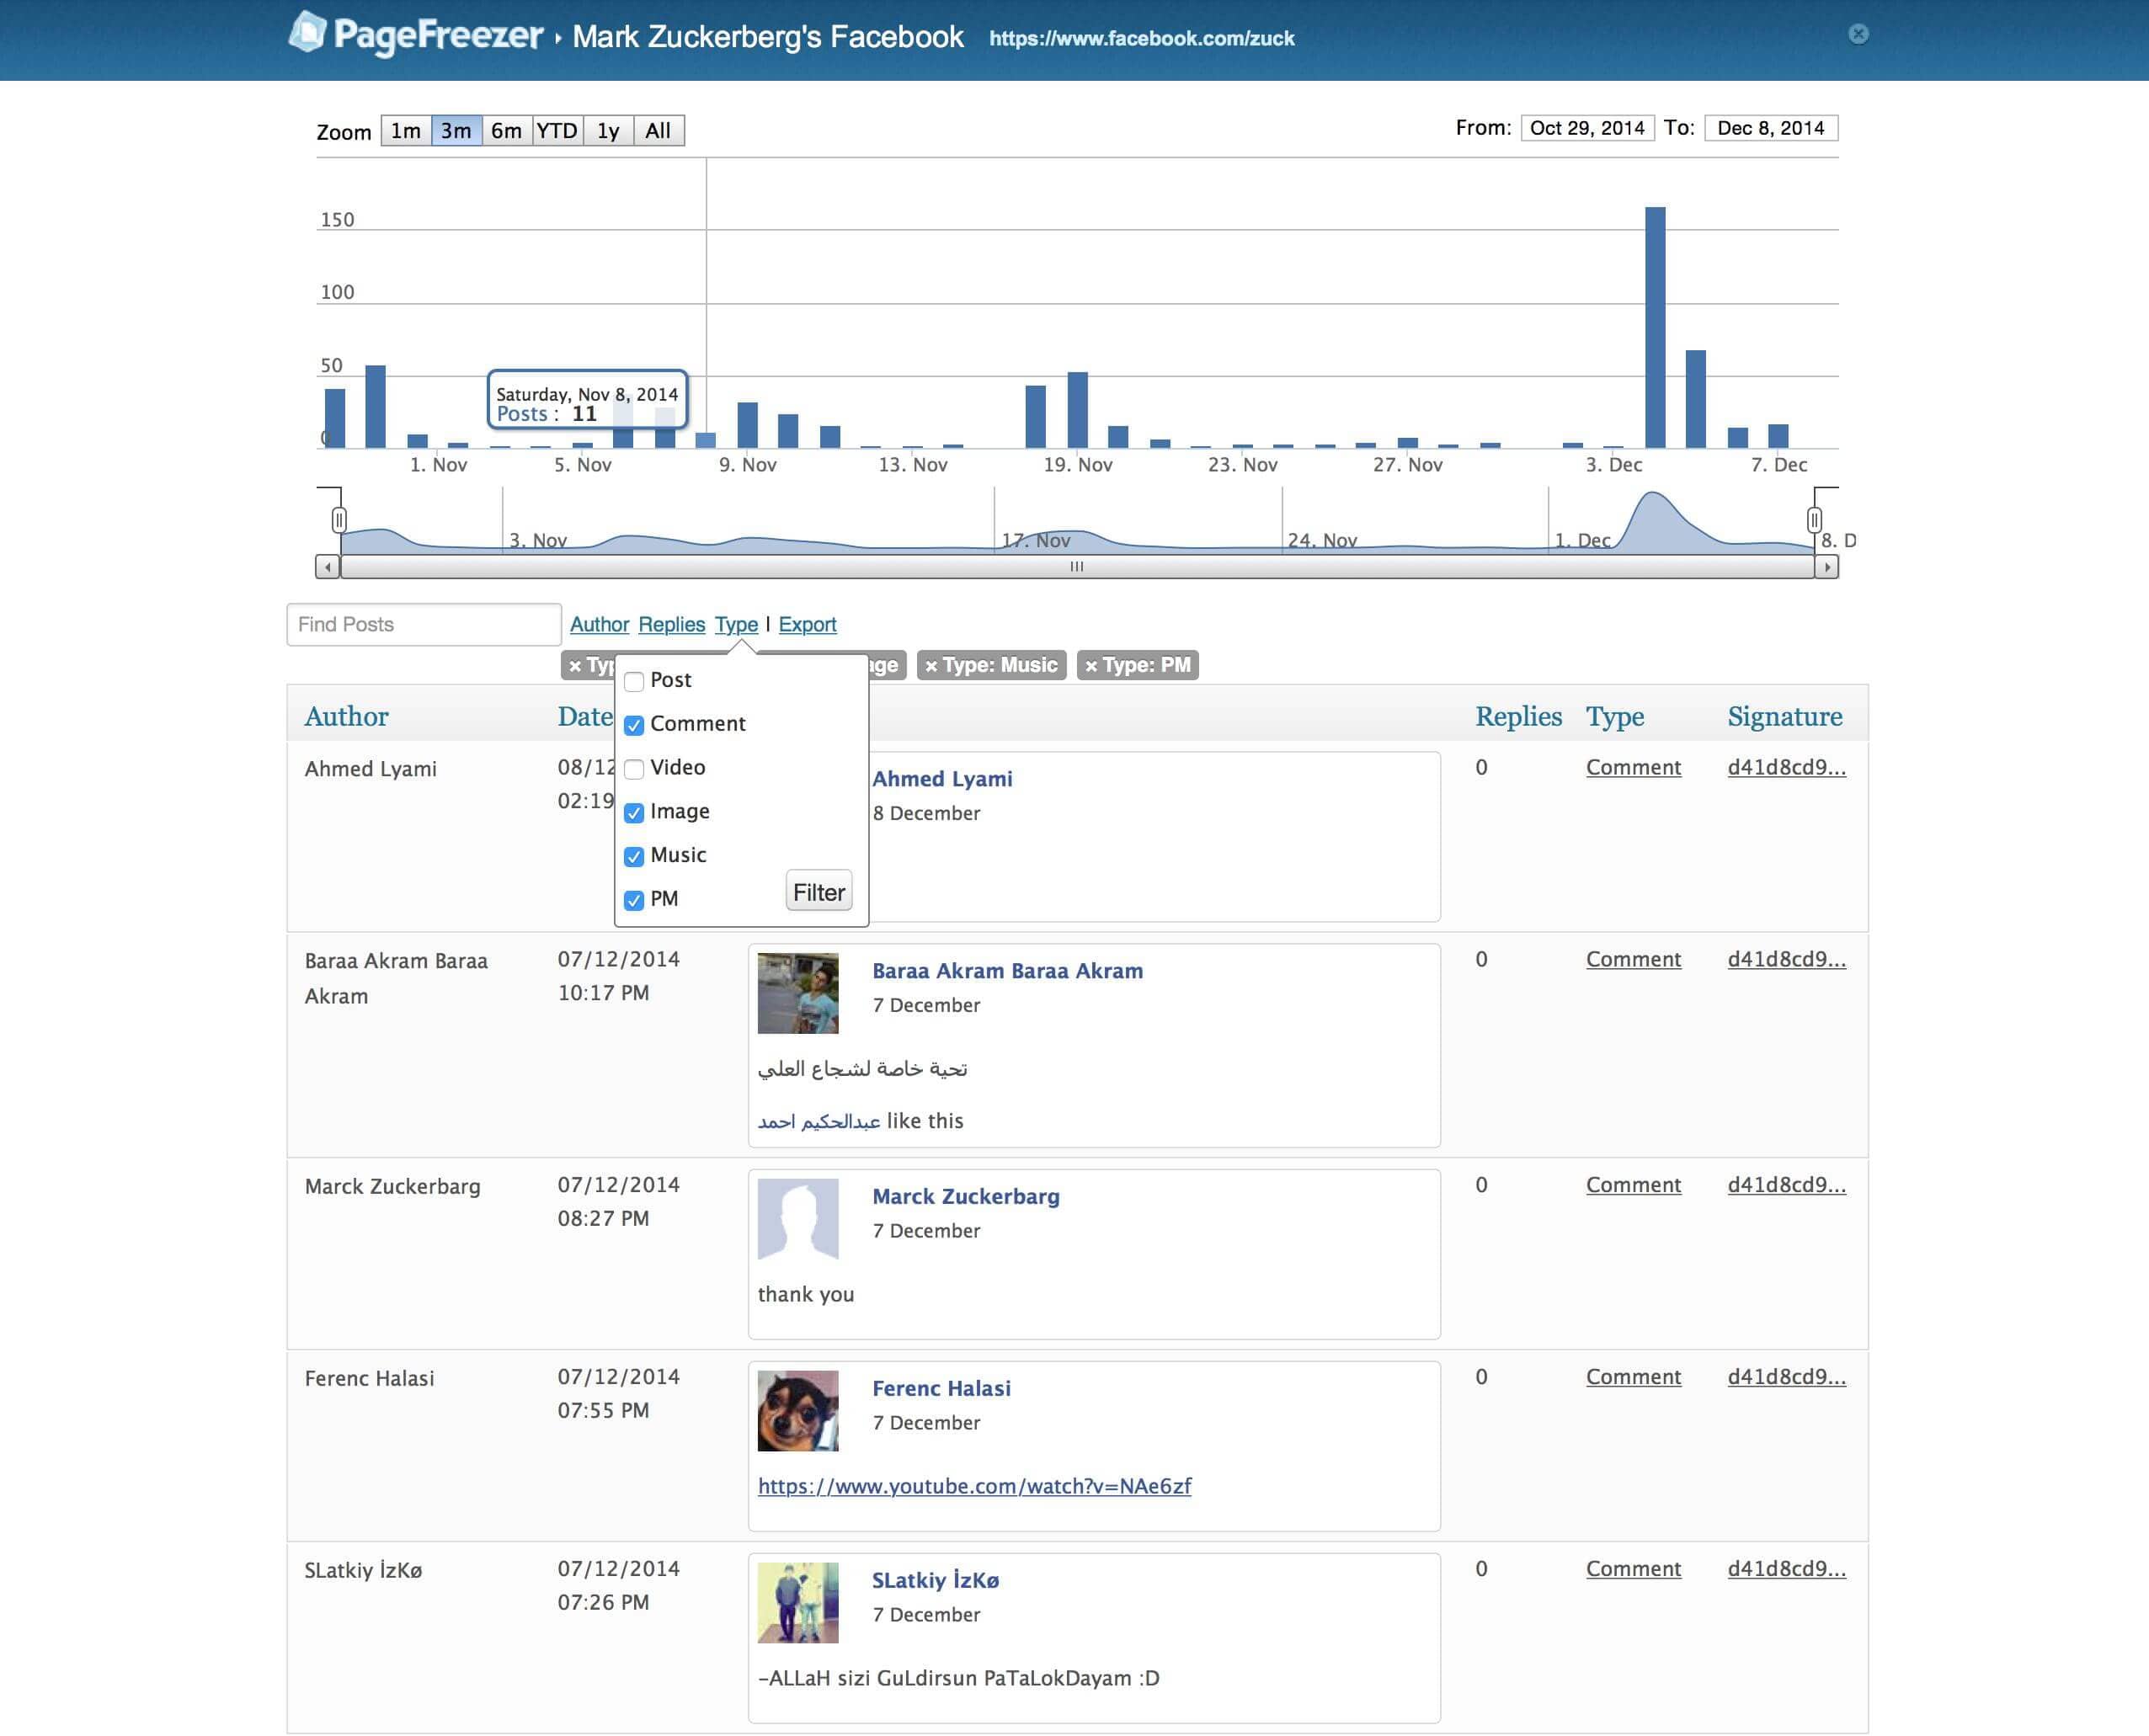Click Ferenc Halasi's dog avatar thumbnail
2149x1736 pixels.
click(x=798, y=1411)
